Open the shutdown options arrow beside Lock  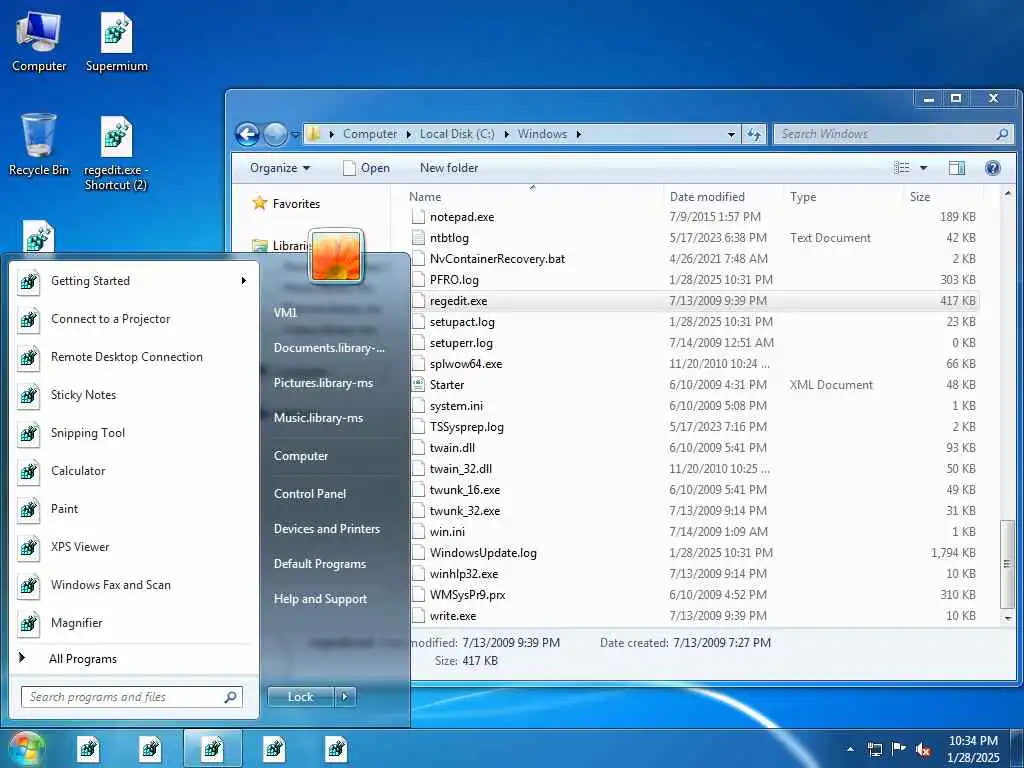(x=345, y=697)
